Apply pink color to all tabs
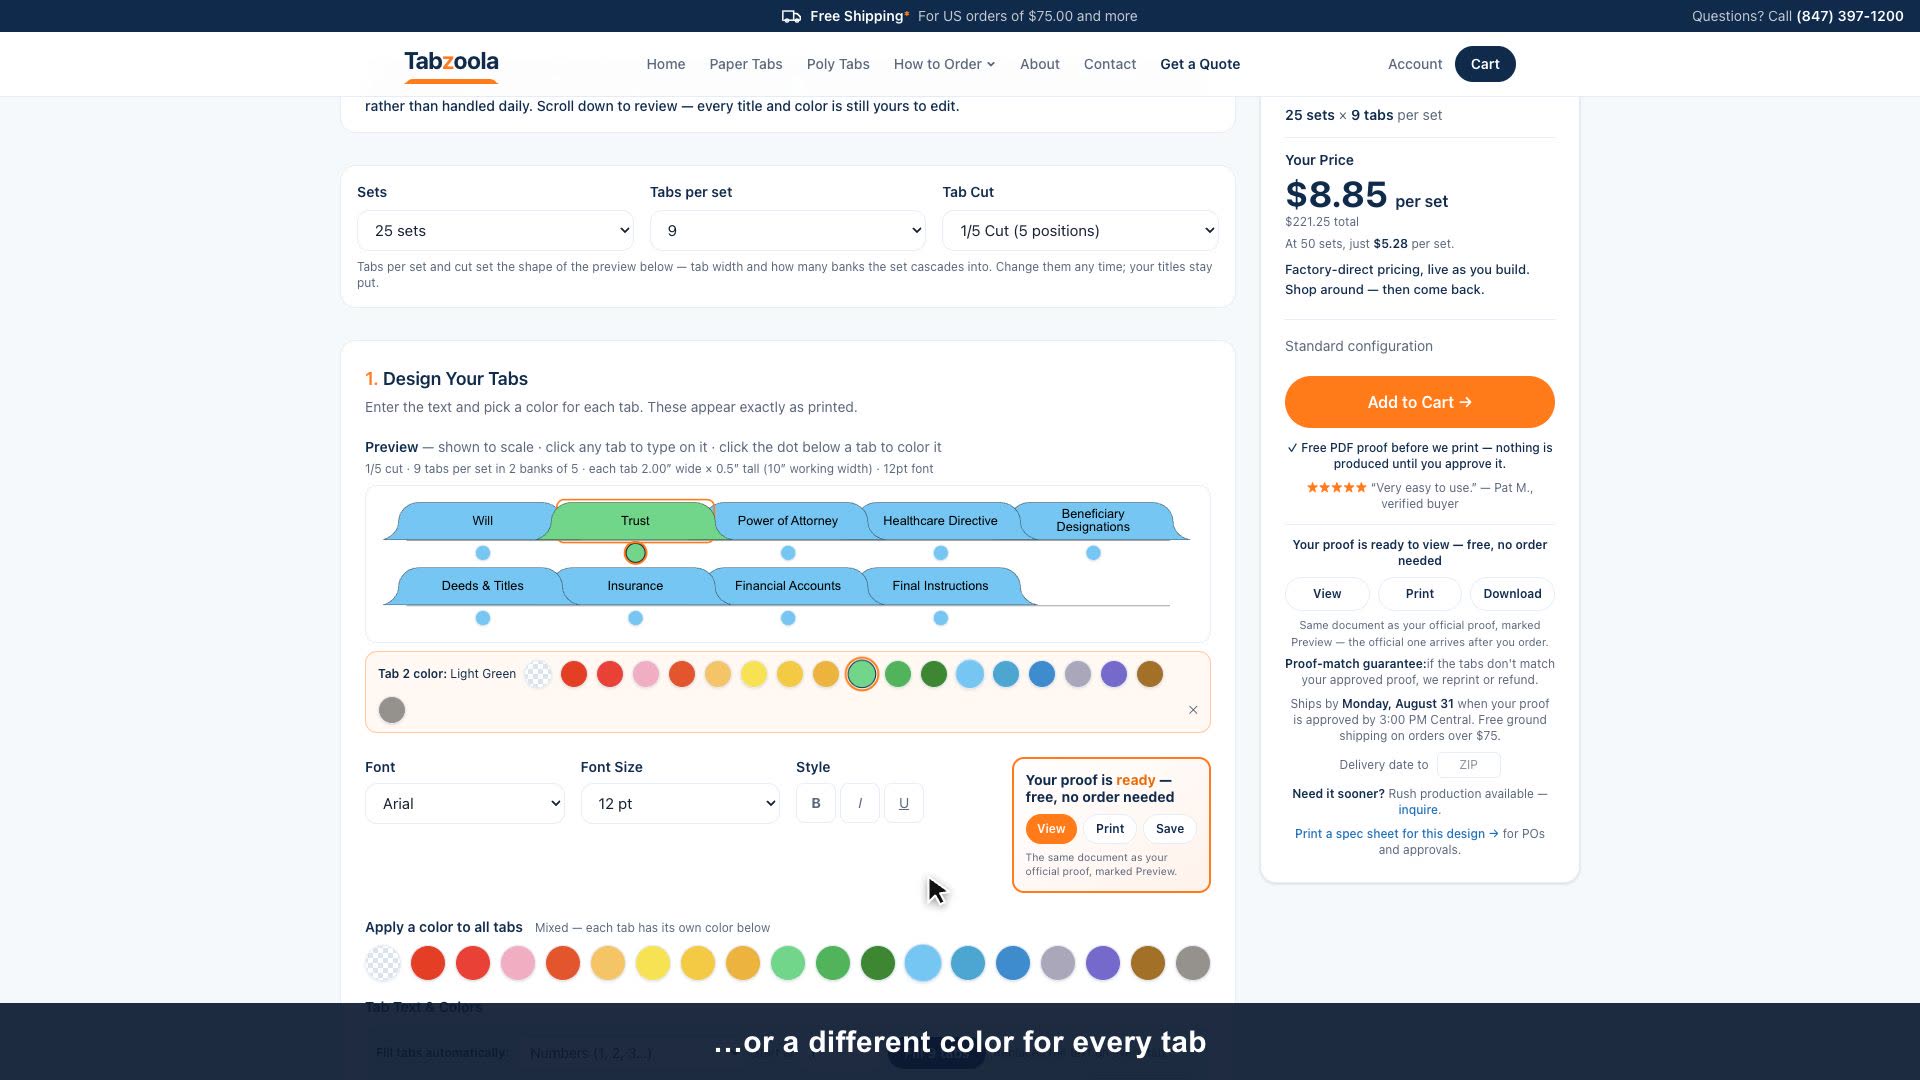This screenshot has height=1080, width=1920. click(x=518, y=963)
